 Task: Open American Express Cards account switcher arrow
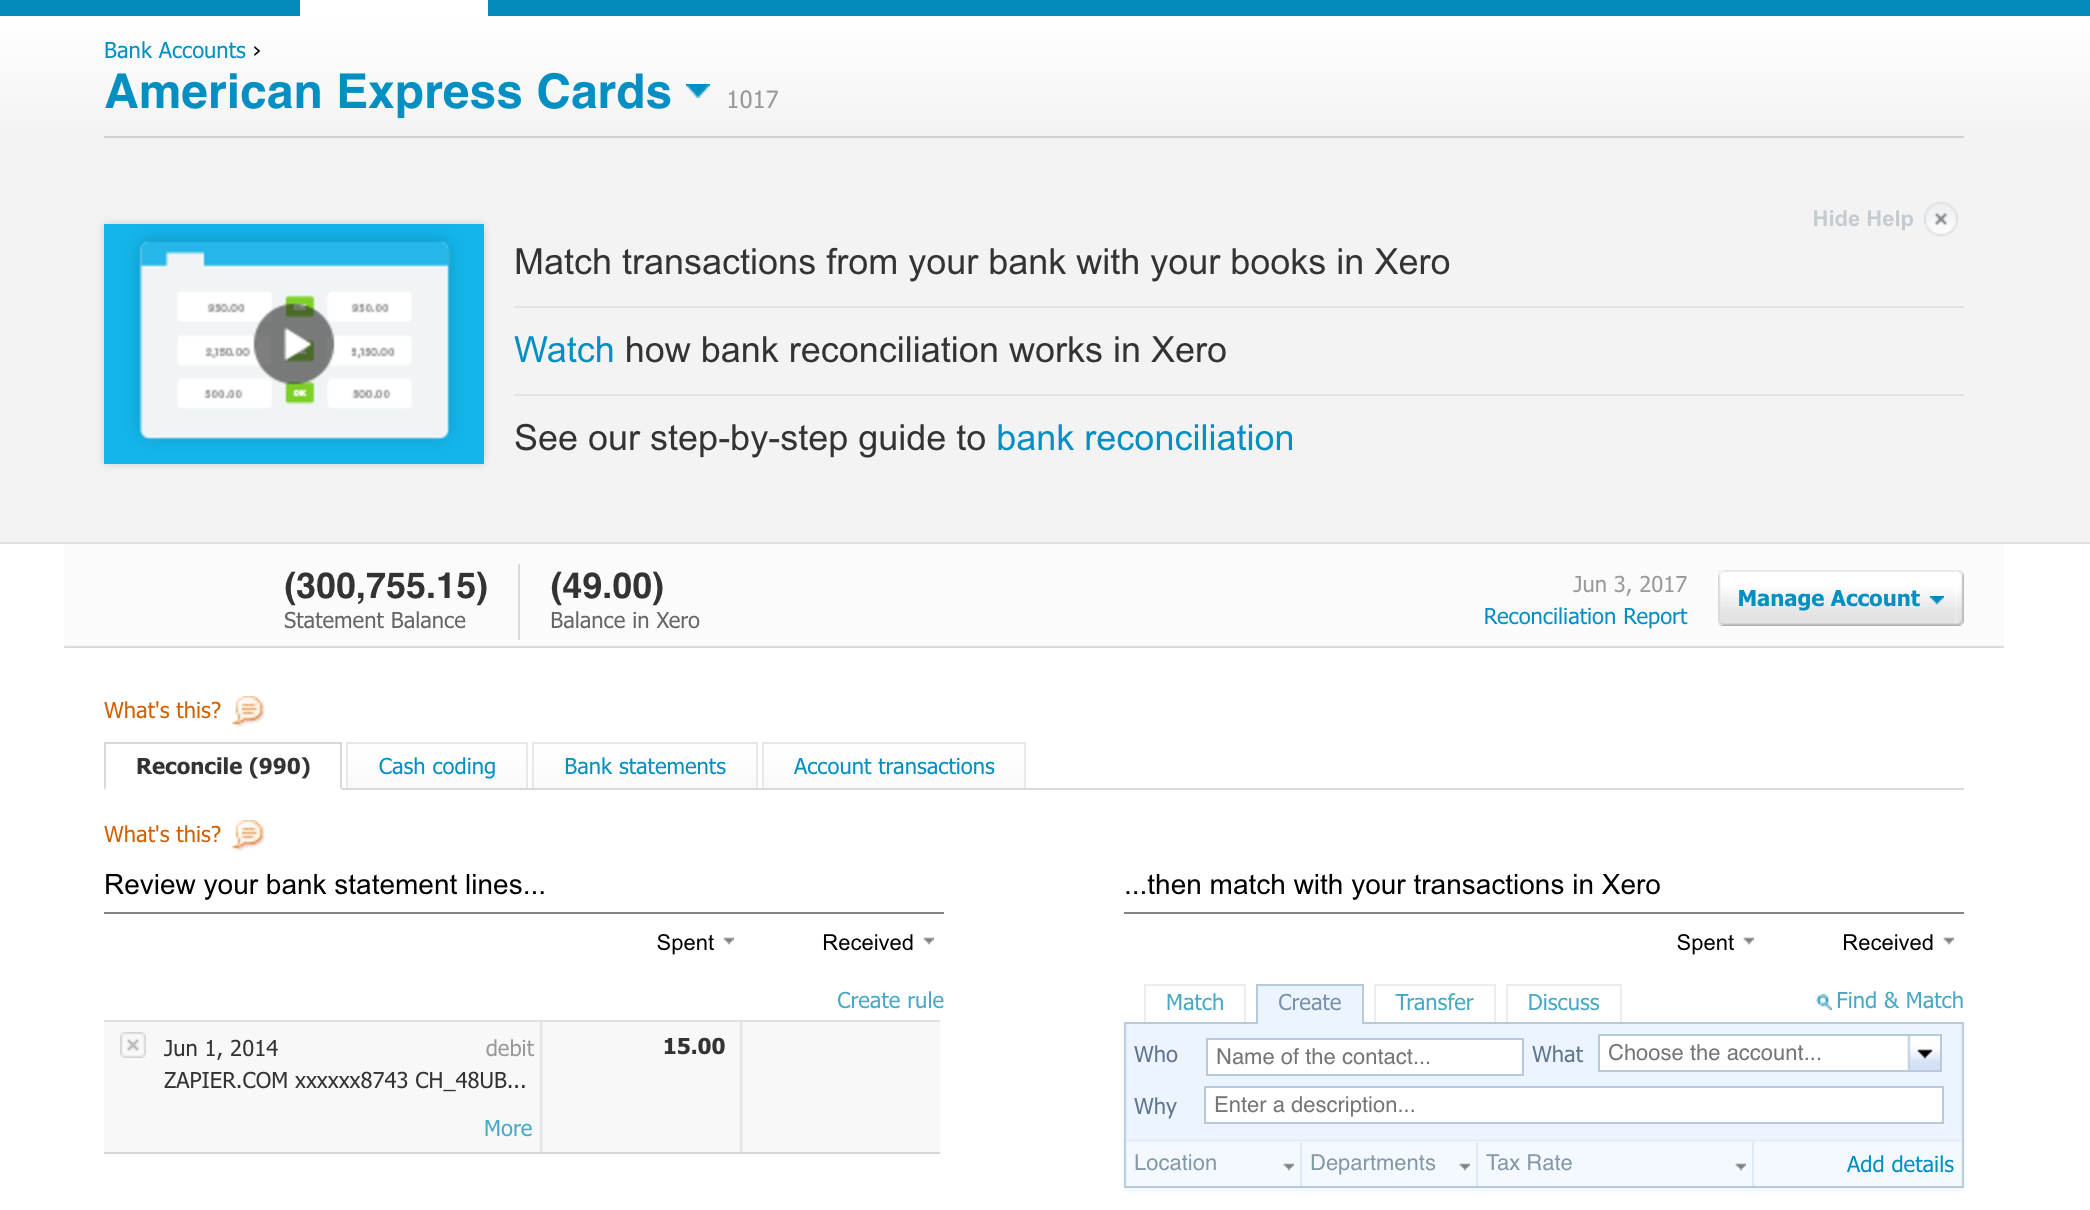[698, 92]
